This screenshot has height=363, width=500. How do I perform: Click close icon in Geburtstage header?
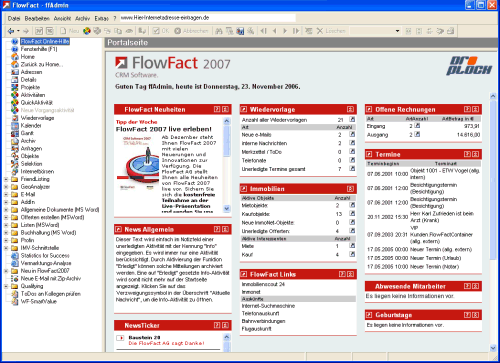[x=476, y=315]
